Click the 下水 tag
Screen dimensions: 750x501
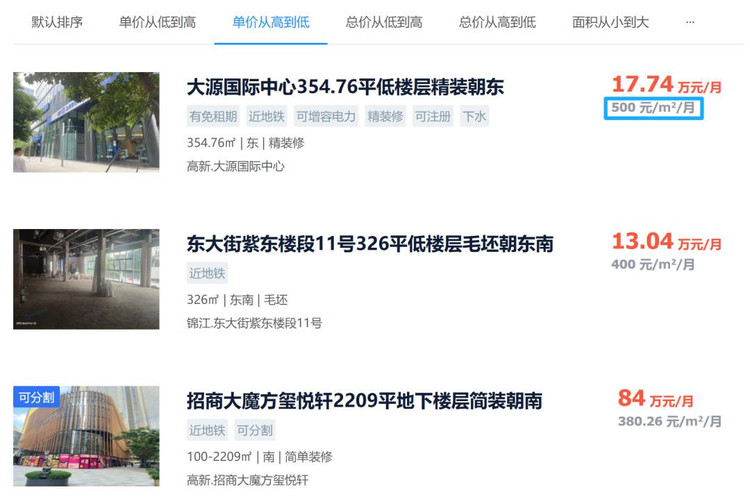[x=474, y=116]
